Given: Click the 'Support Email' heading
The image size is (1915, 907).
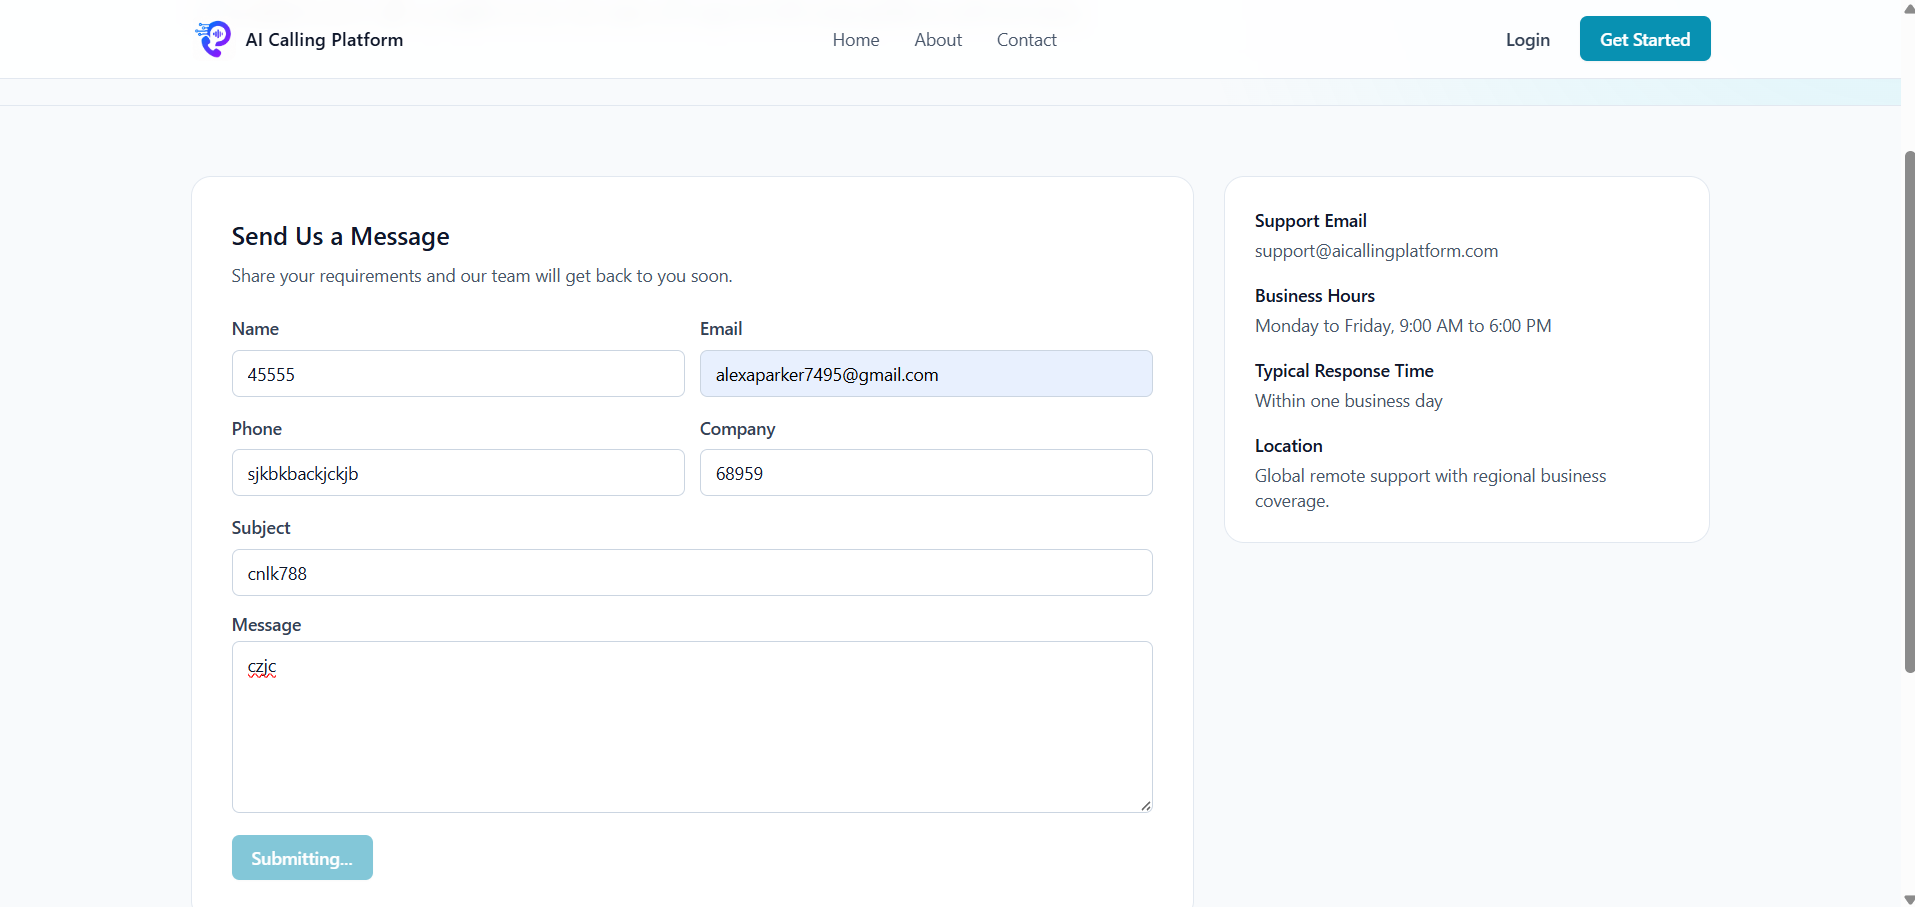Looking at the screenshot, I should [1310, 221].
